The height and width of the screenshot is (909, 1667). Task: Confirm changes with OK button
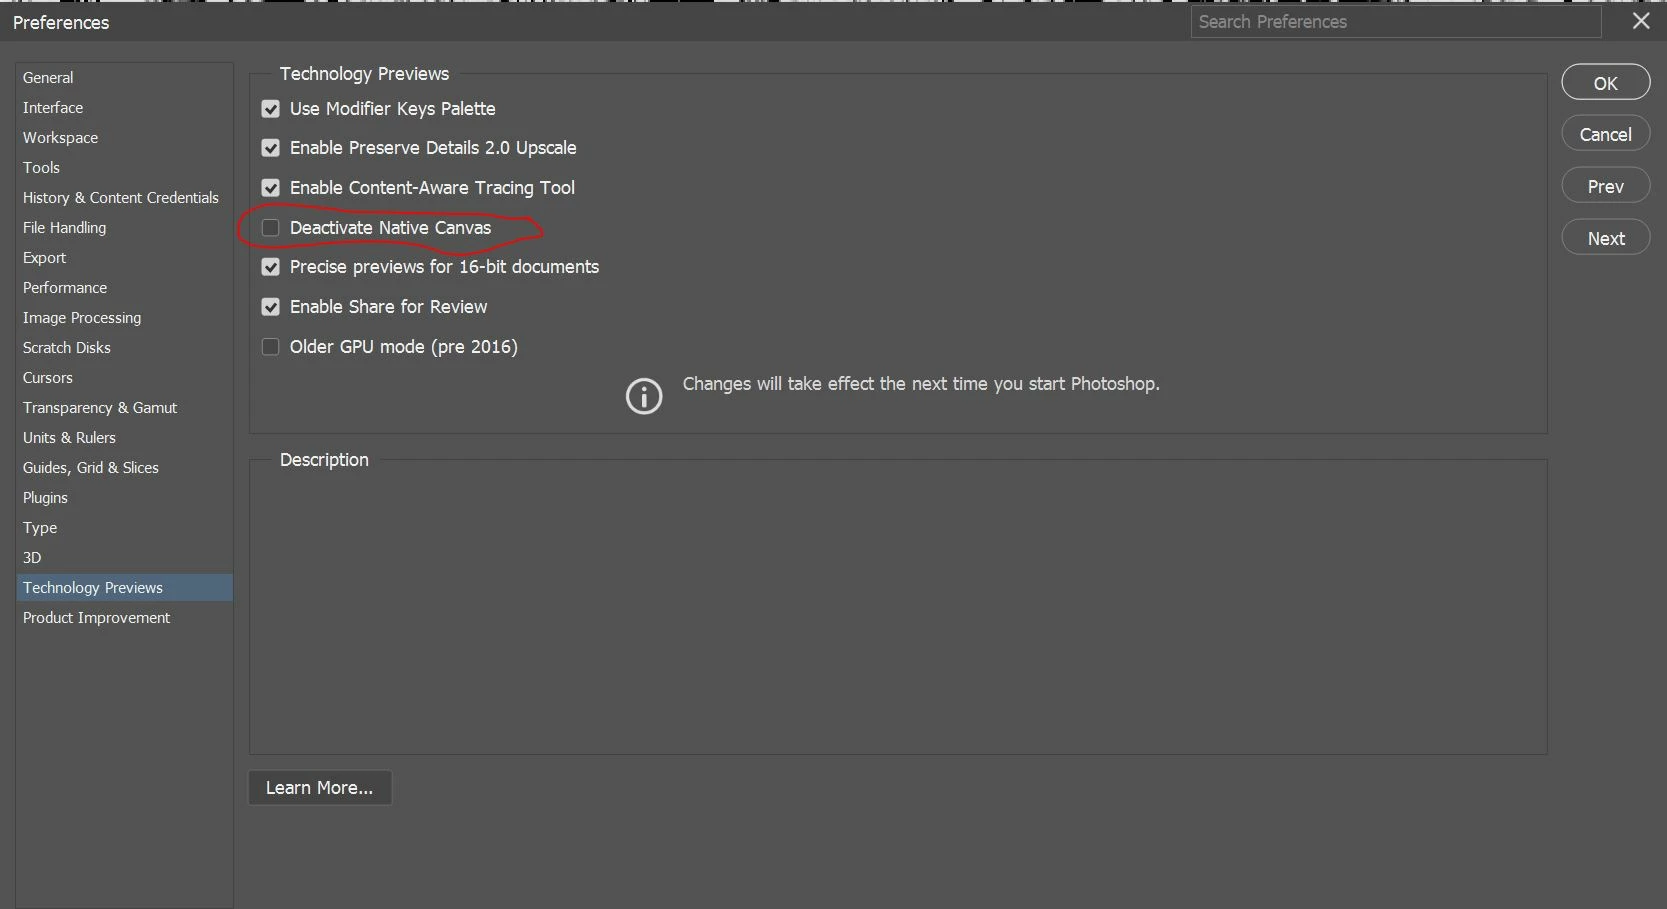pos(1605,83)
